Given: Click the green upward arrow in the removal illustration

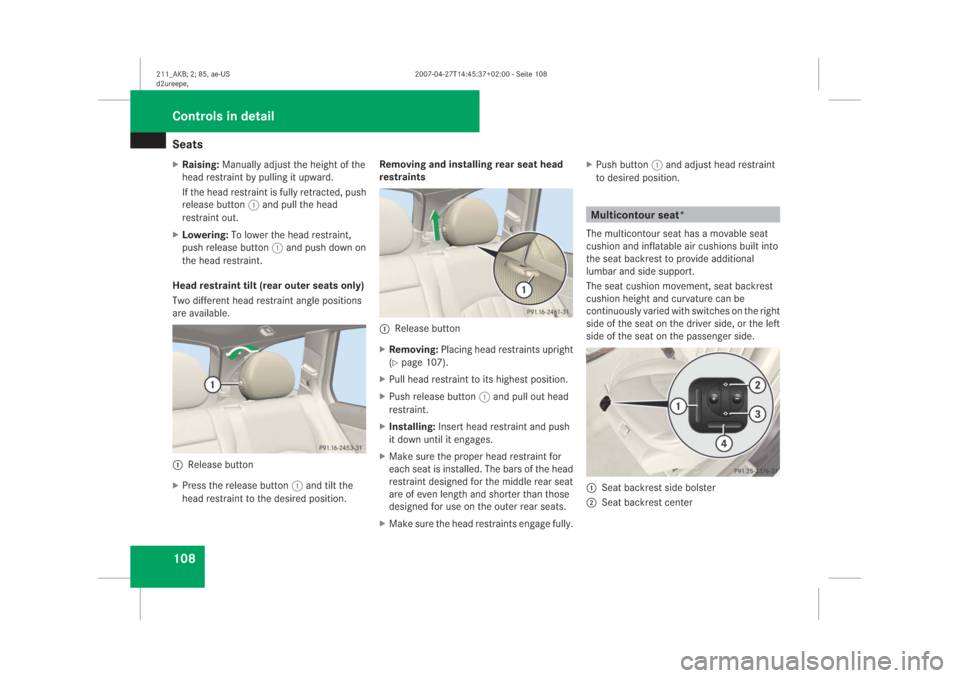Looking at the screenshot, I should [x=436, y=225].
